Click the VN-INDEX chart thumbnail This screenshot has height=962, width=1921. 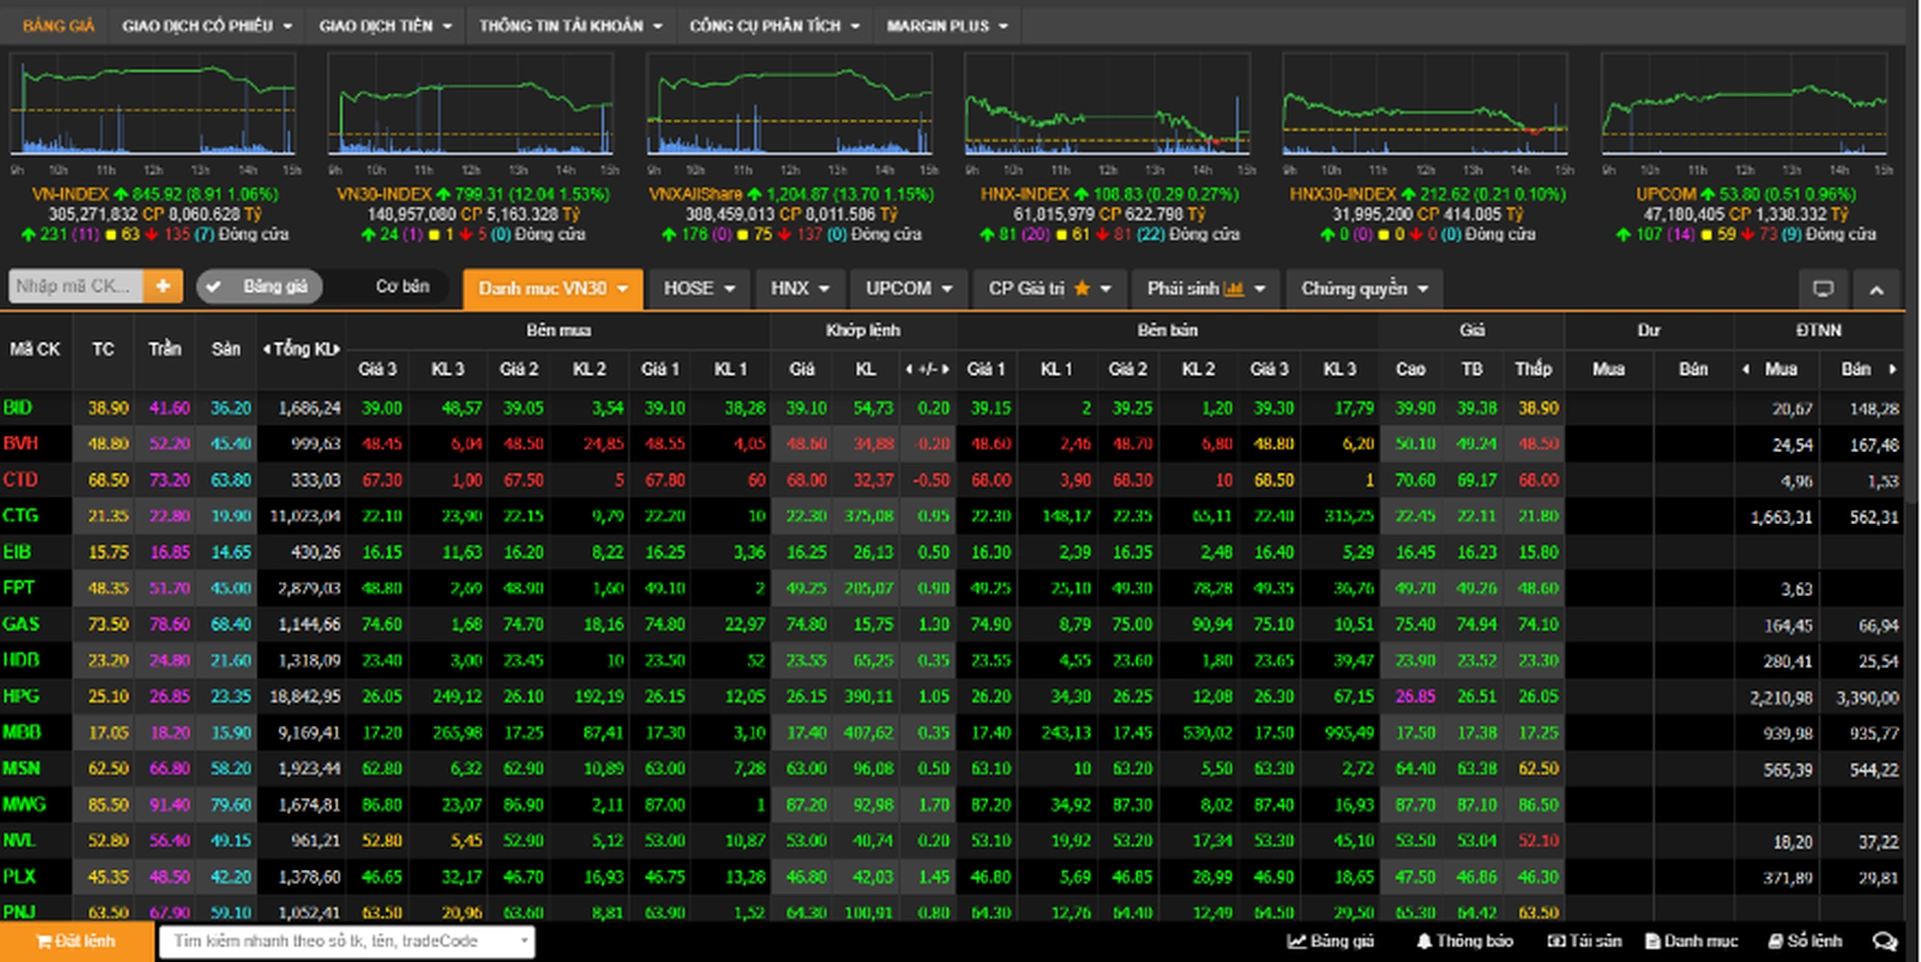pos(153,105)
